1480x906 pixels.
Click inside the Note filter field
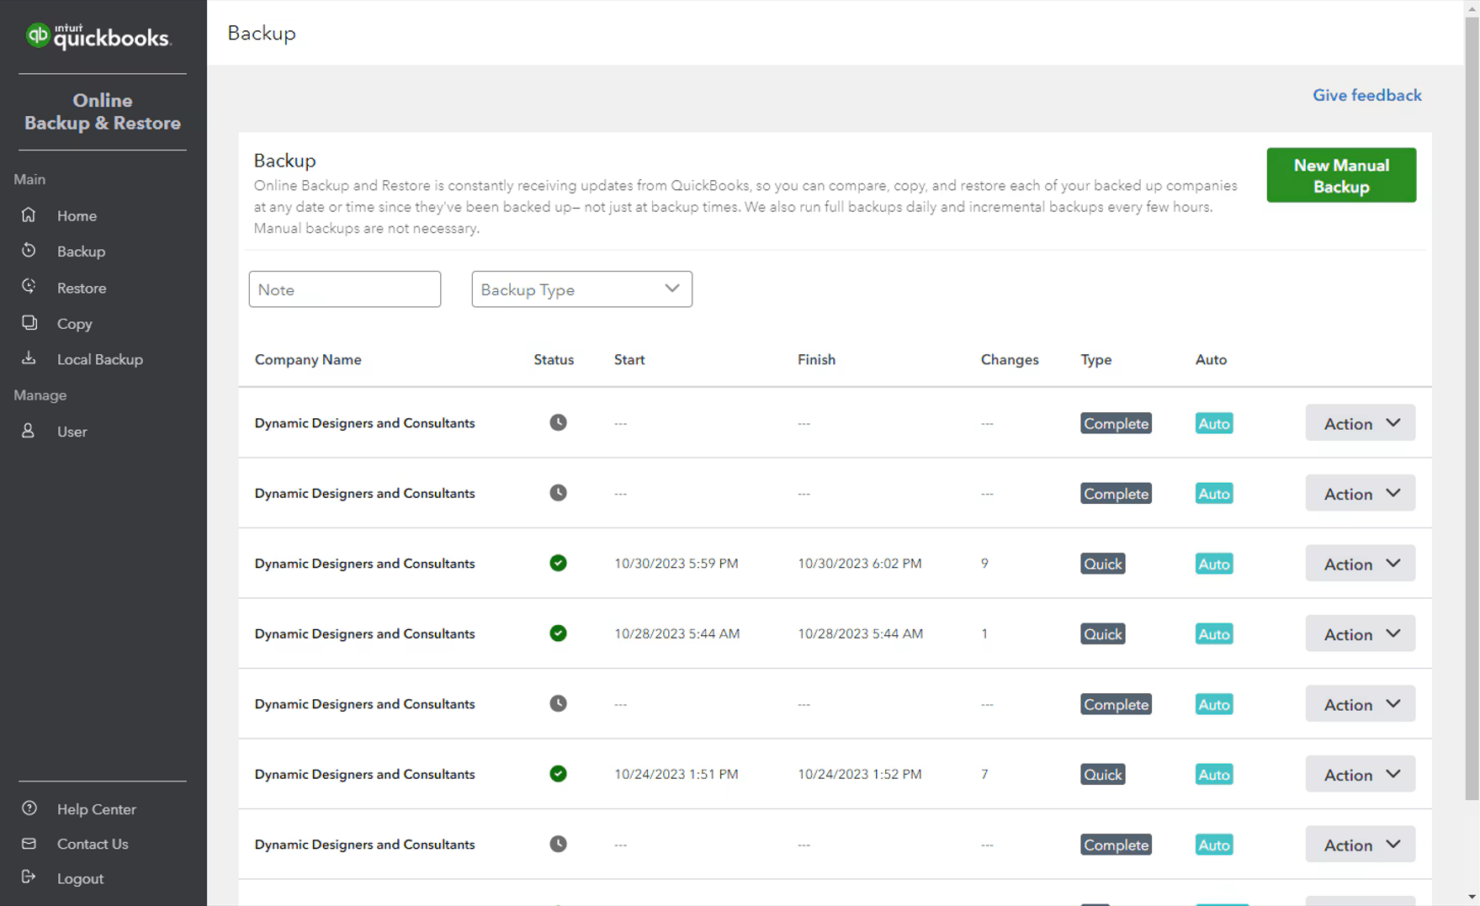tap(344, 289)
